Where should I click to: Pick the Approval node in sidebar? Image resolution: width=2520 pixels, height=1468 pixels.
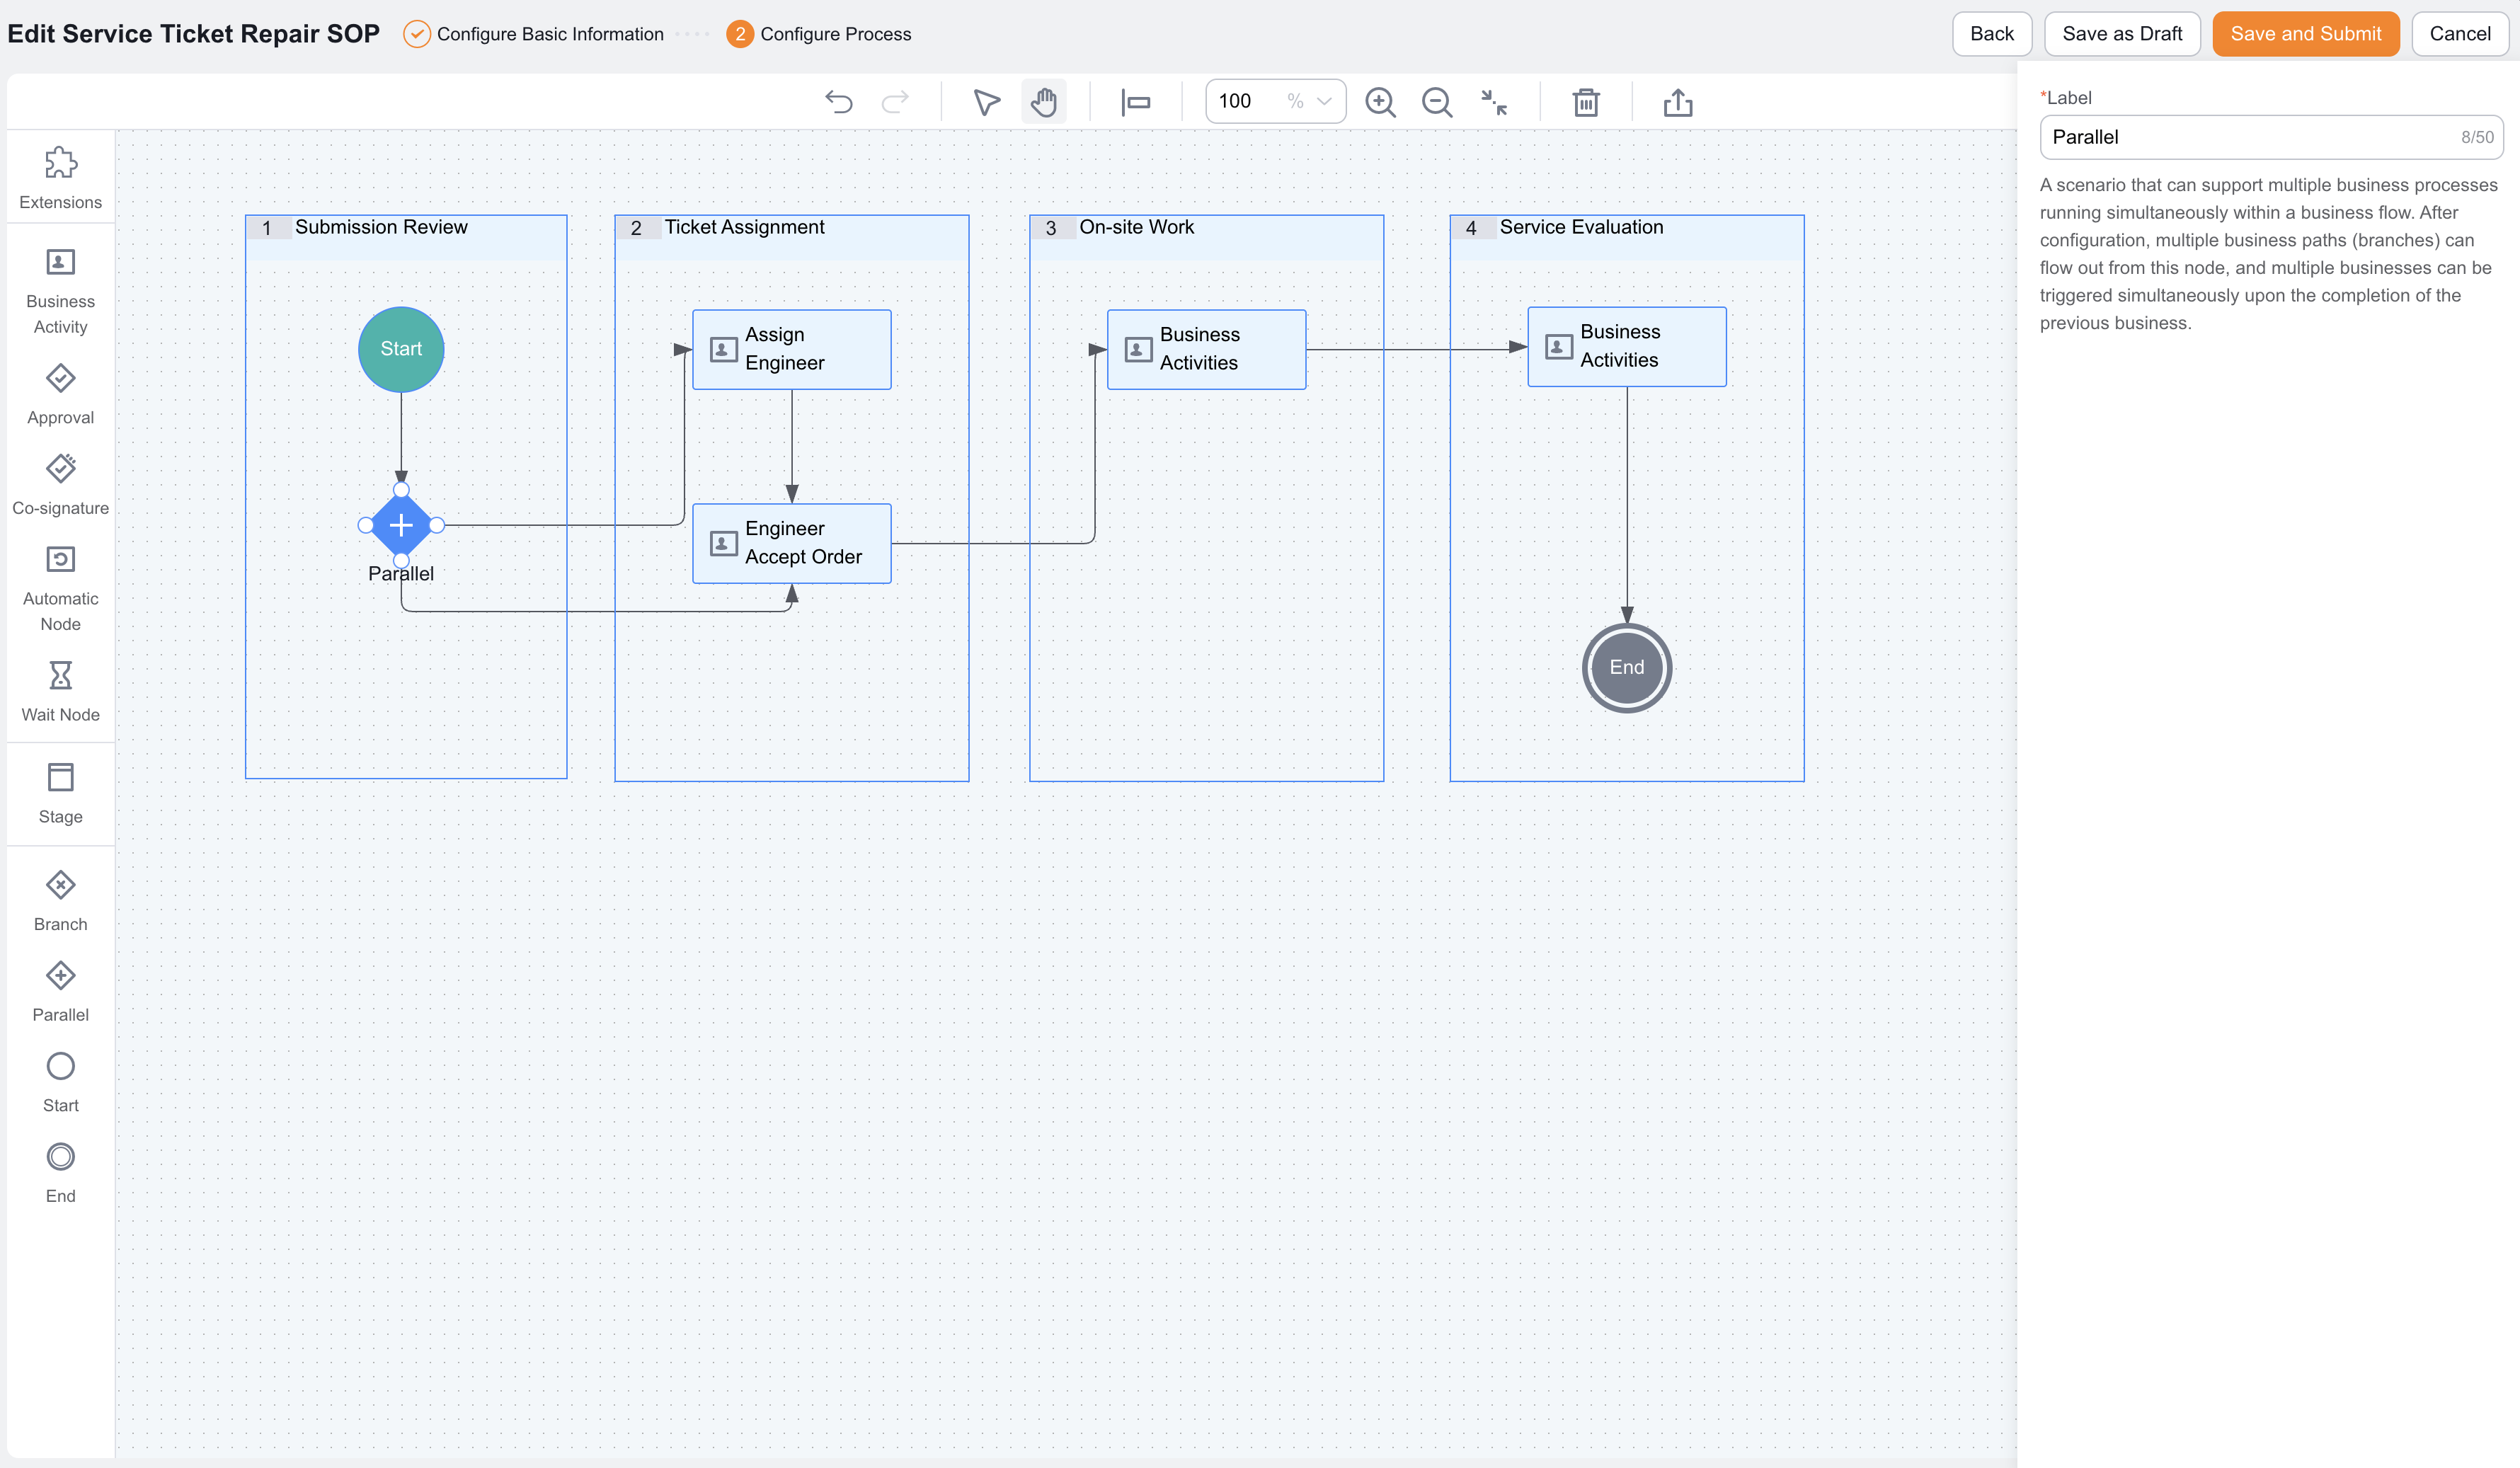[x=60, y=395]
